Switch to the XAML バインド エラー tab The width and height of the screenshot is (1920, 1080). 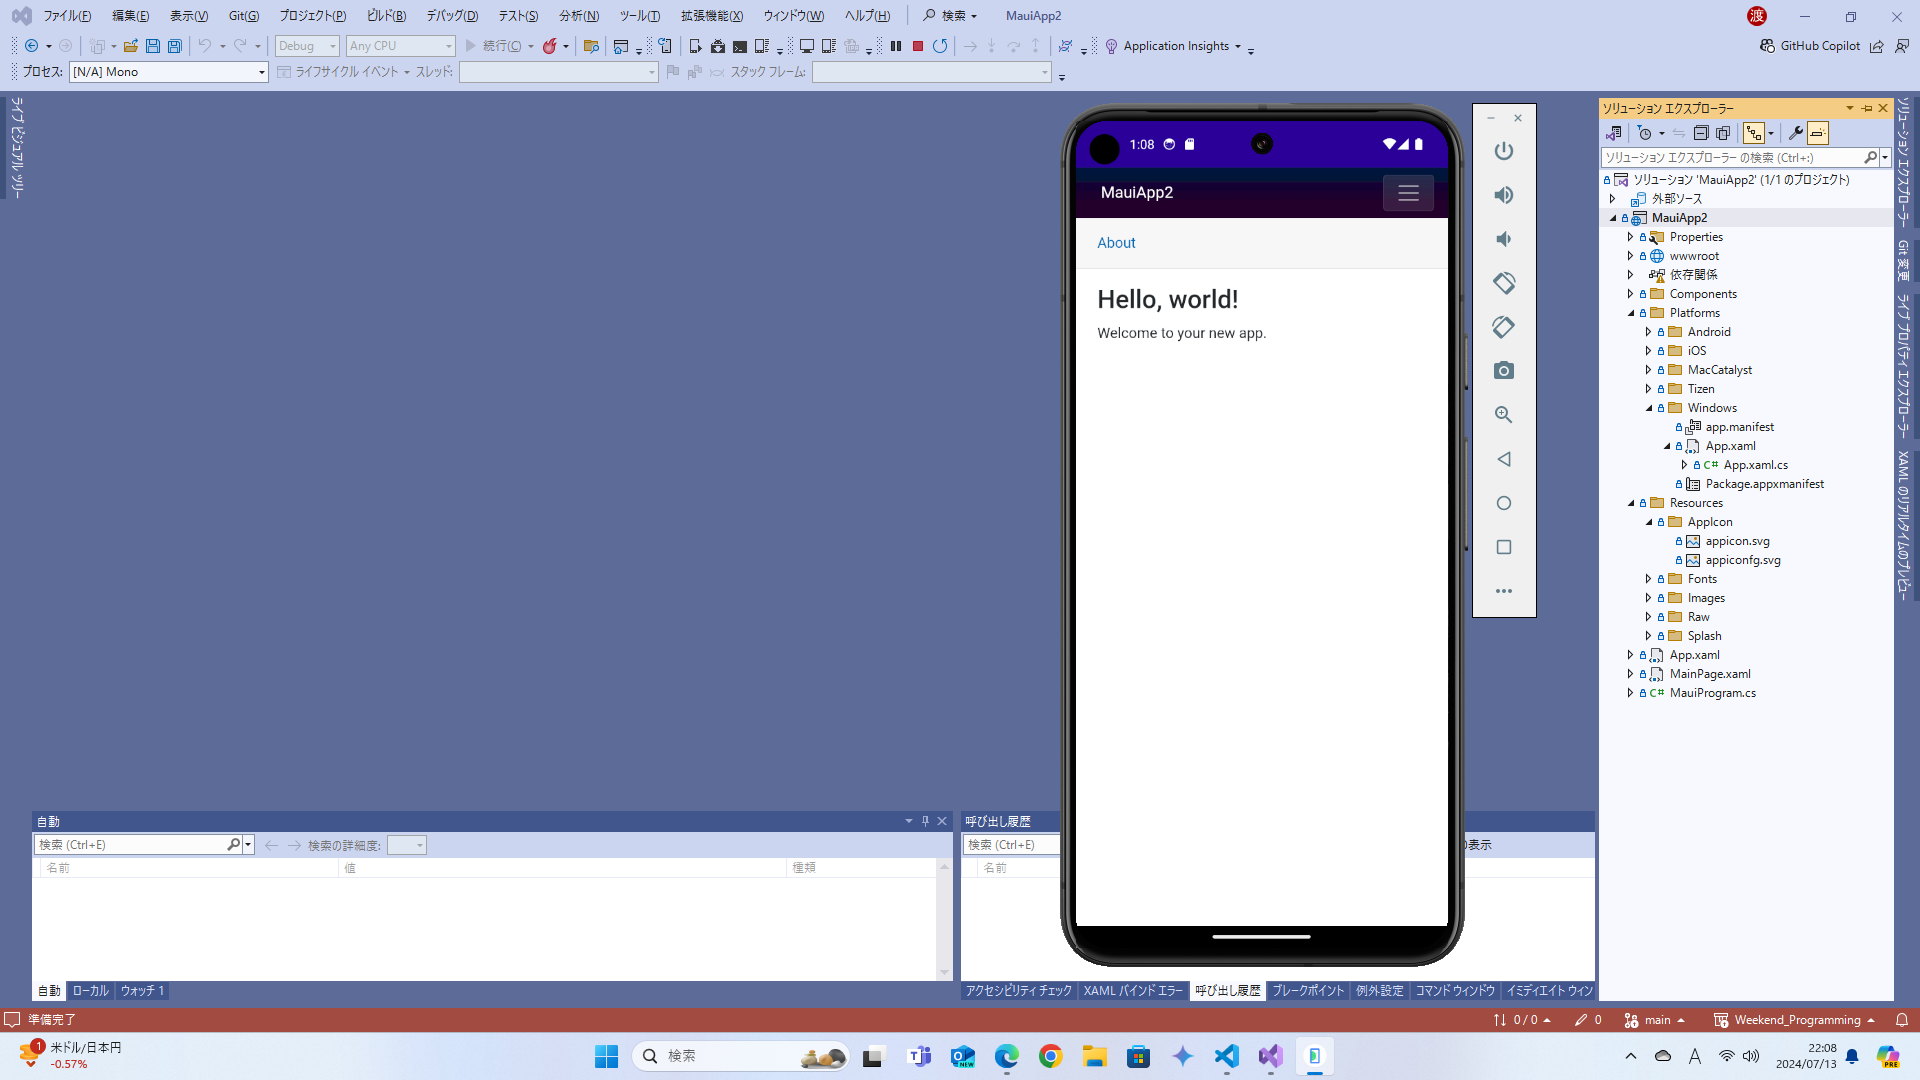pyautogui.click(x=1133, y=991)
